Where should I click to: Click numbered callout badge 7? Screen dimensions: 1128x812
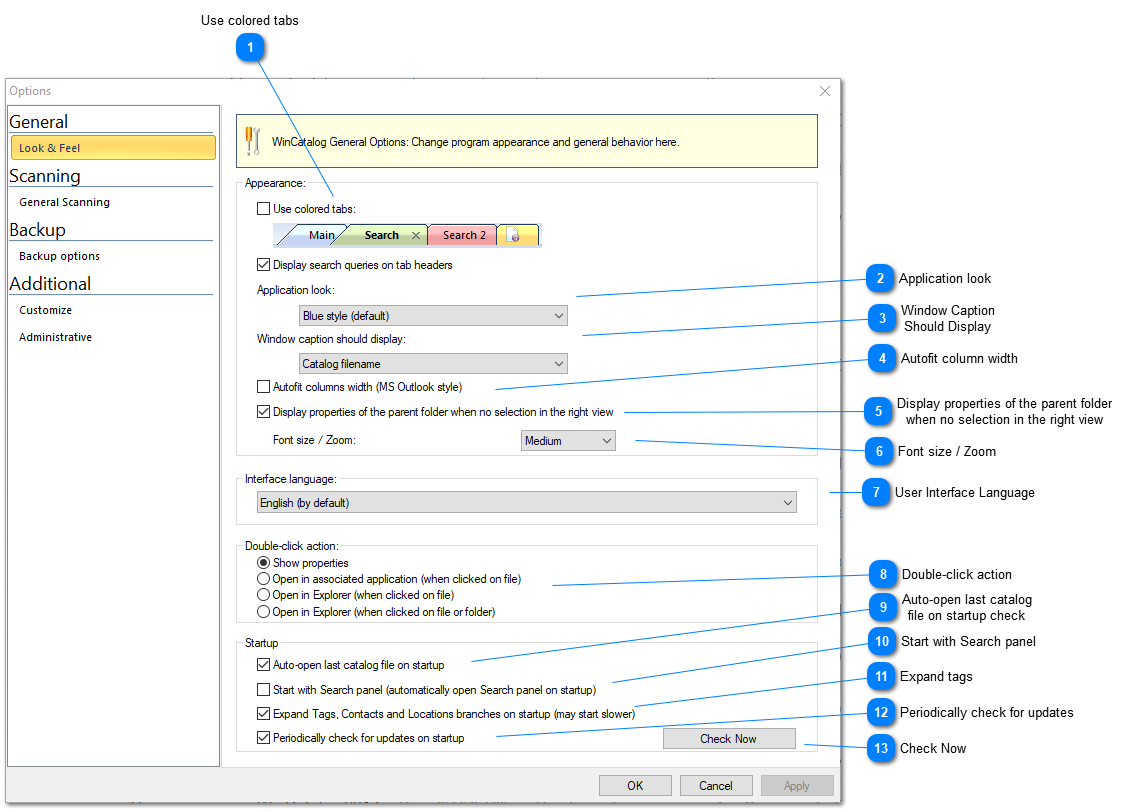[876, 493]
